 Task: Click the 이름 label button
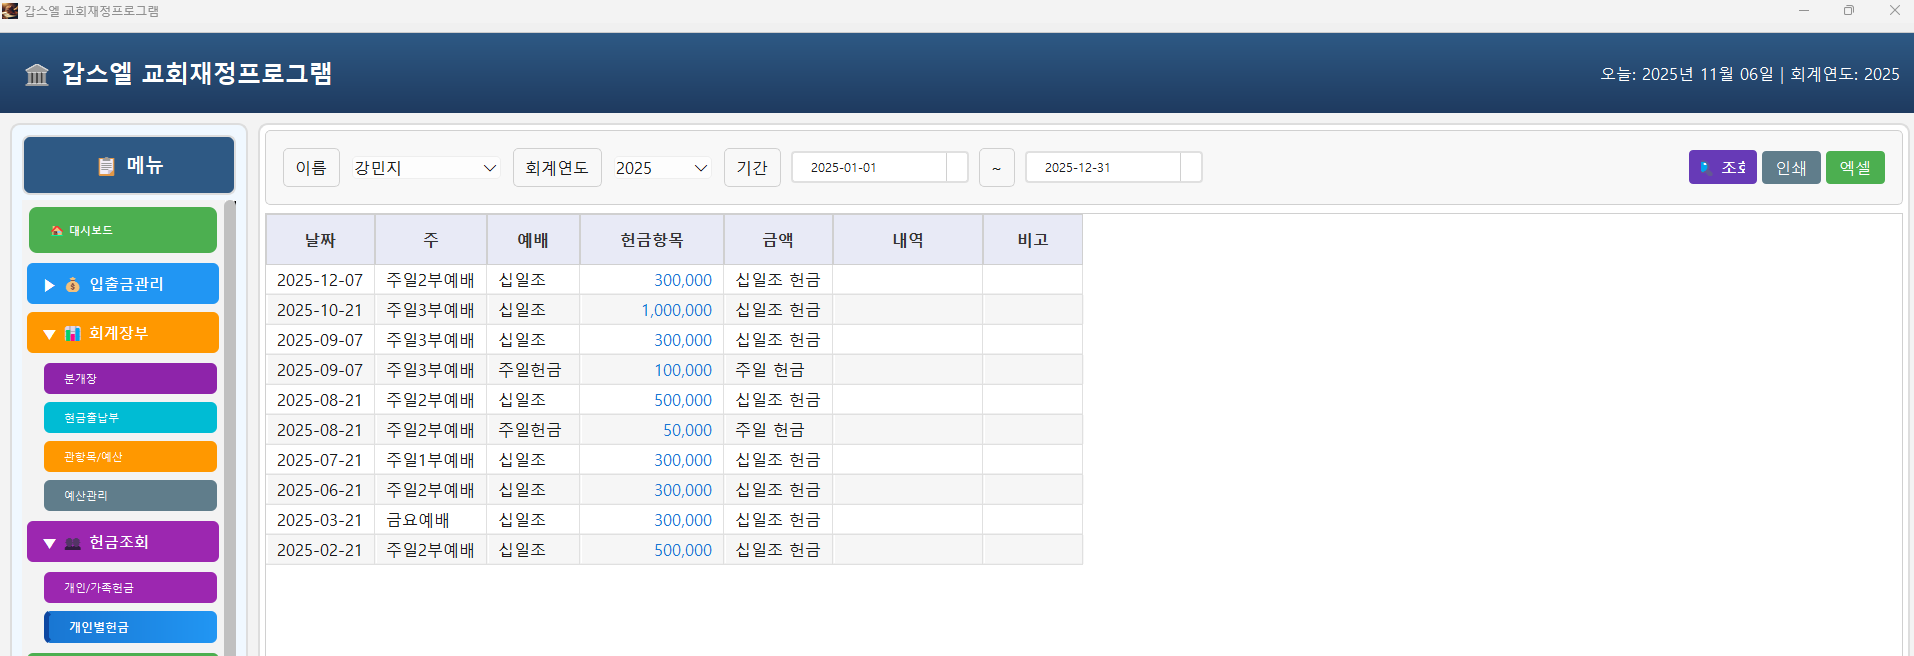click(311, 168)
